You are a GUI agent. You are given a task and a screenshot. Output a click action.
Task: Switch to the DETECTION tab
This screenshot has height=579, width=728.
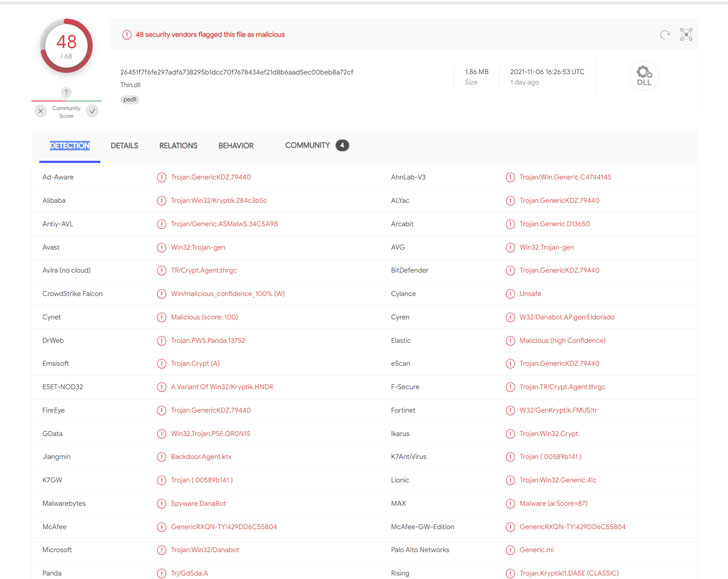(x=70, y=146)
